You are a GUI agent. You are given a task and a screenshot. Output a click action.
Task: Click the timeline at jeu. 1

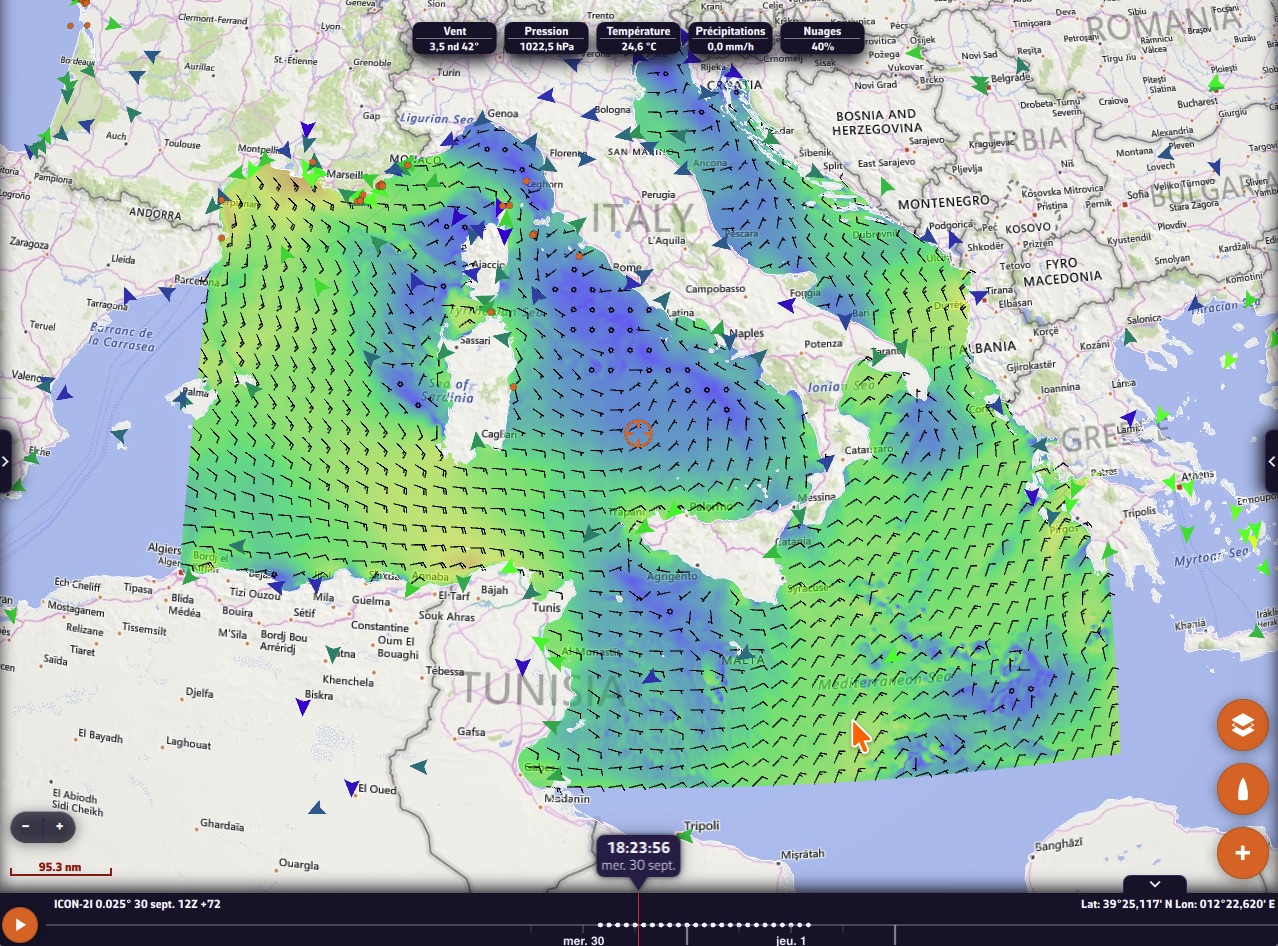click(x=790, y=940)
